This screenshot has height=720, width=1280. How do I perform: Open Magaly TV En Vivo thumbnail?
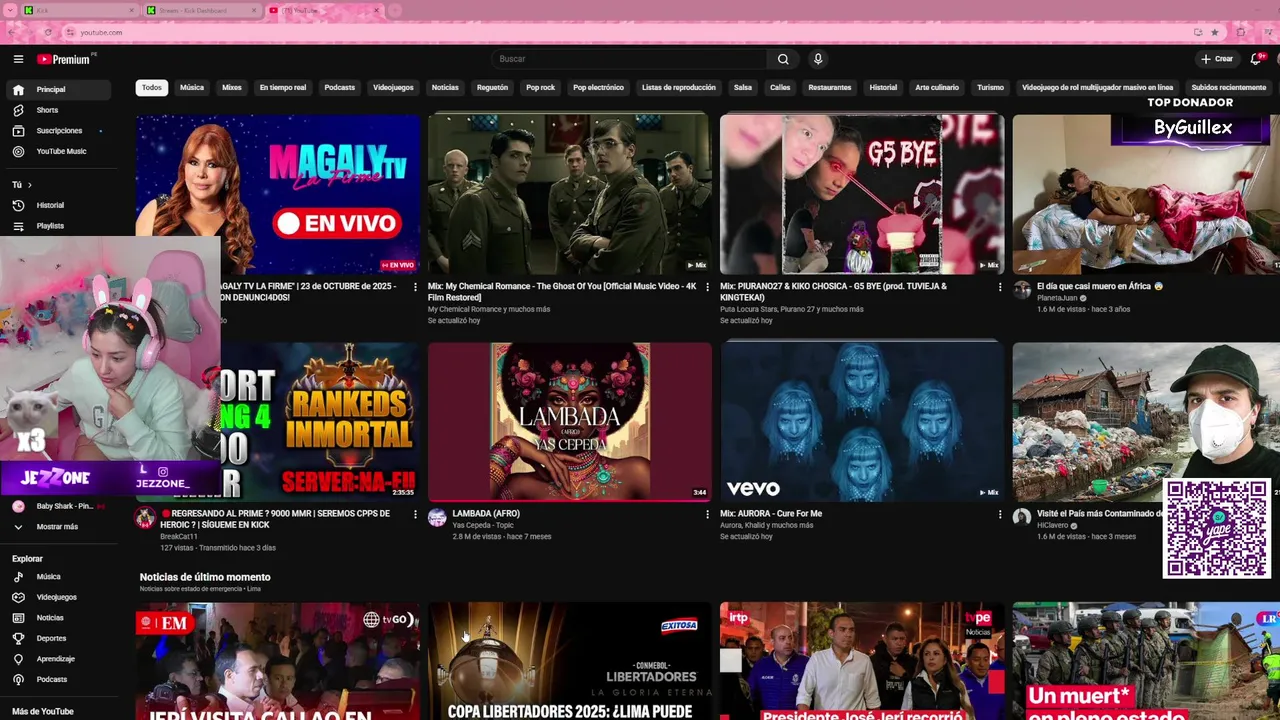pos(278,194)
